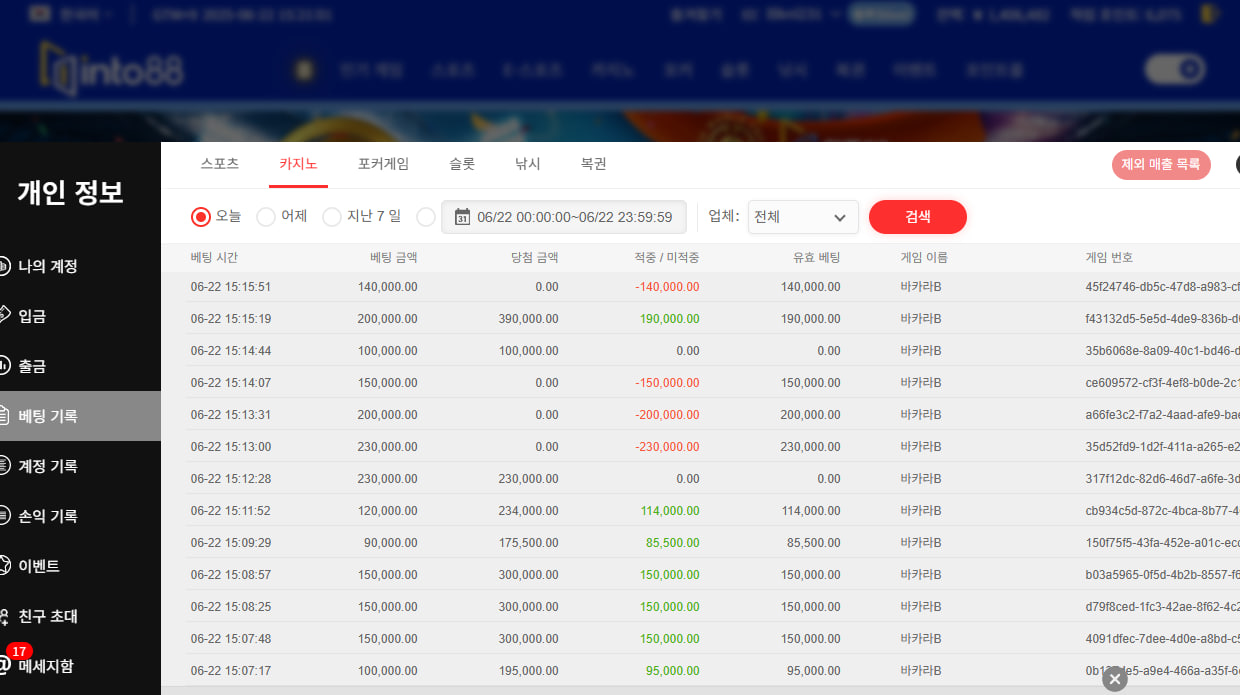Select the 어제 radio button
1240x695 pixels.
(266, 217)
